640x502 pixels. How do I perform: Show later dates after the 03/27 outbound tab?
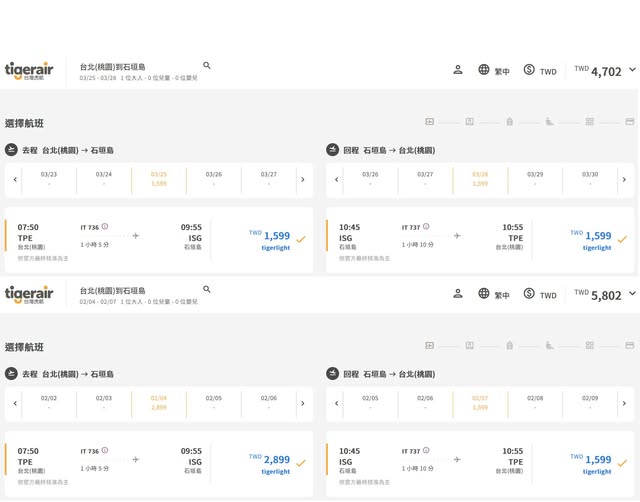coord(302,180)
